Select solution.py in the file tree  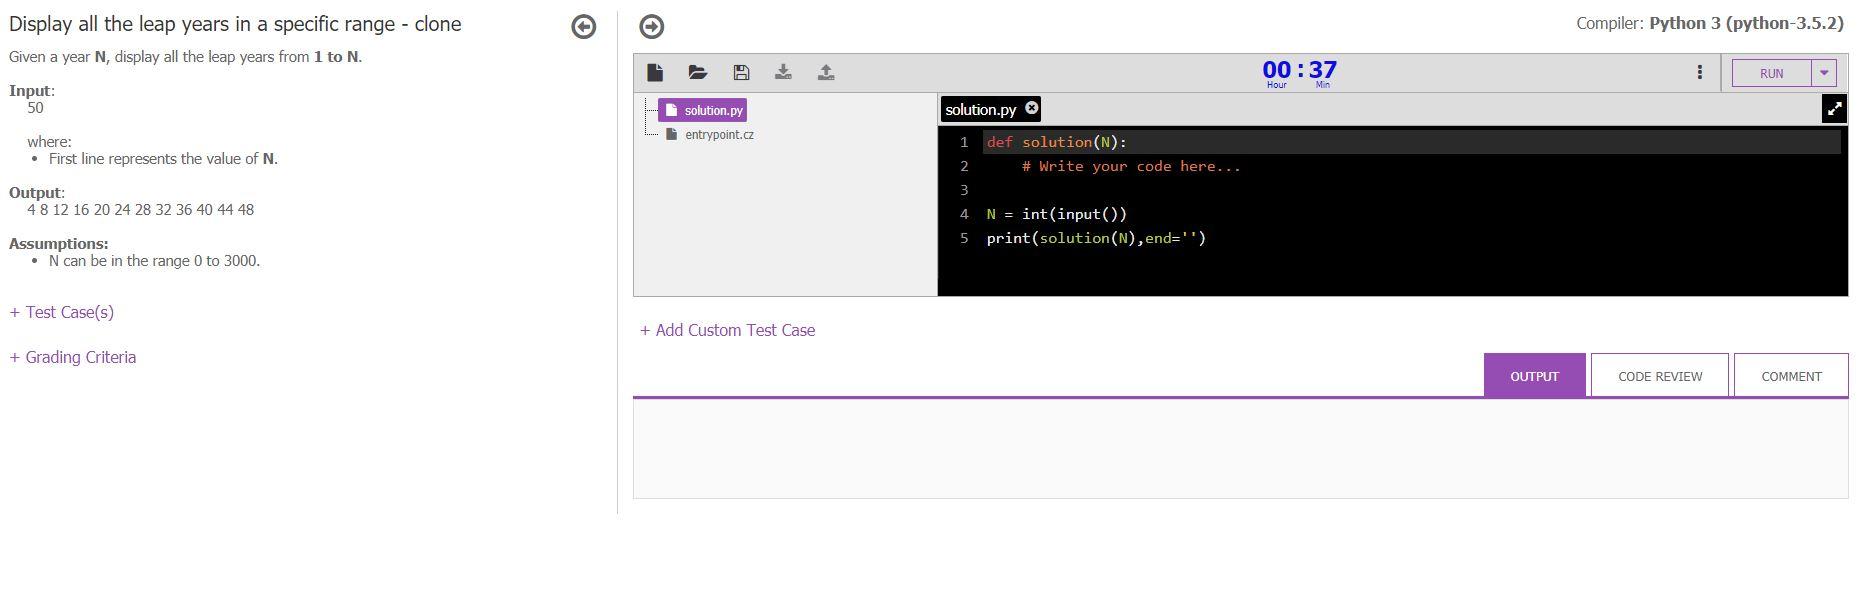[703, 110]
